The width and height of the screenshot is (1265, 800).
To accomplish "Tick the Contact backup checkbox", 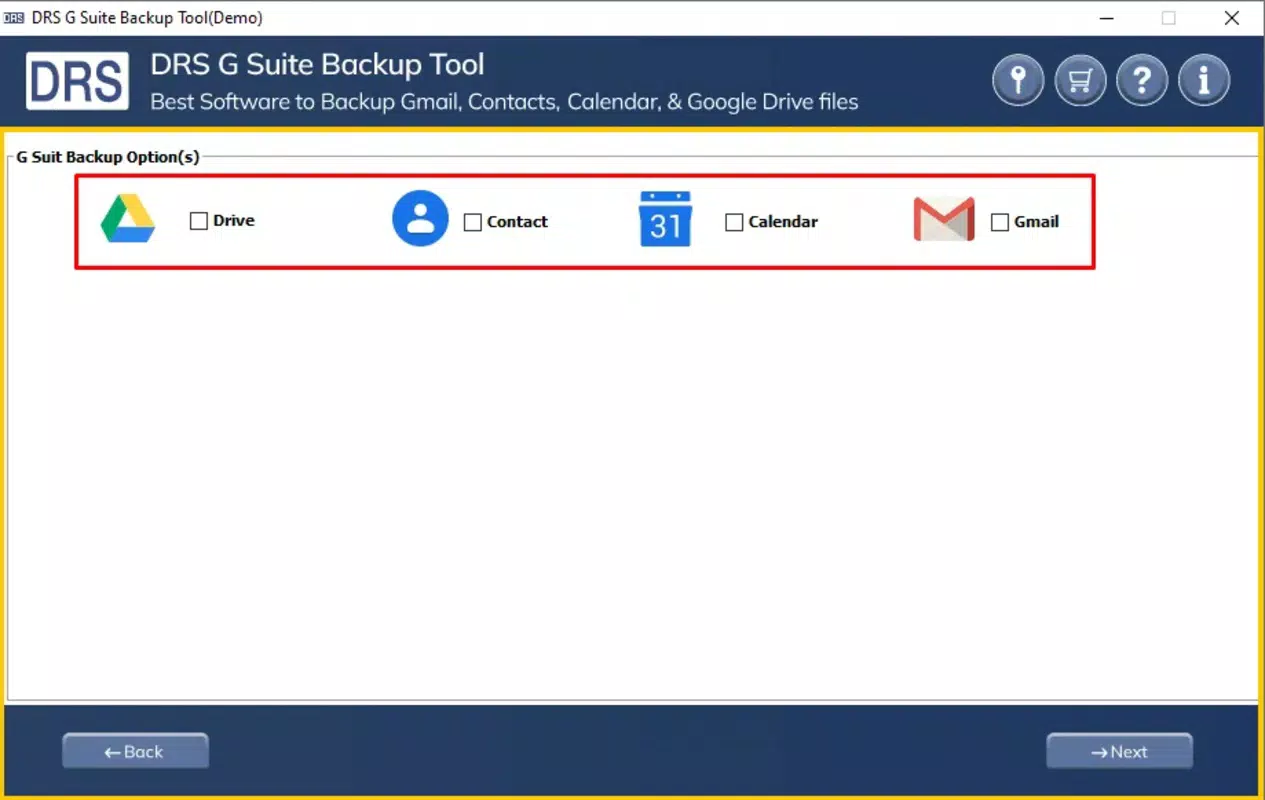I will (x=473, y=222).
